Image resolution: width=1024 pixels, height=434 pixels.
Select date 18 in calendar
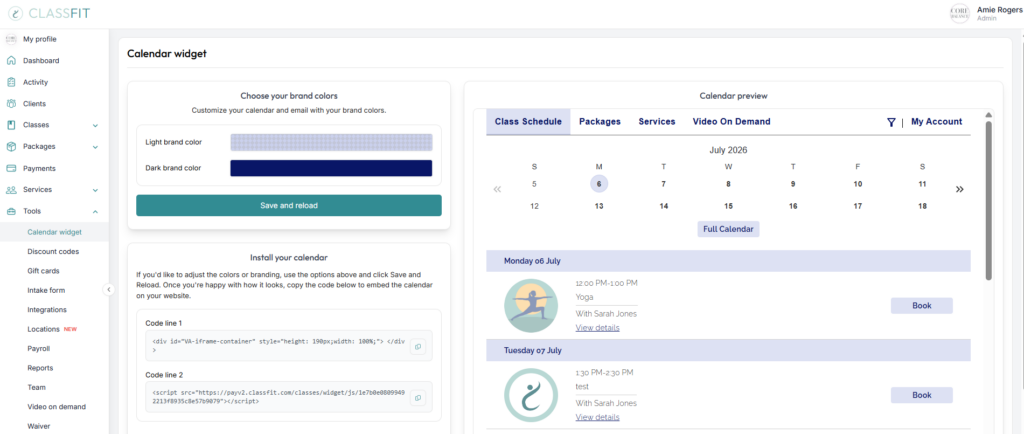coord(922,206)
